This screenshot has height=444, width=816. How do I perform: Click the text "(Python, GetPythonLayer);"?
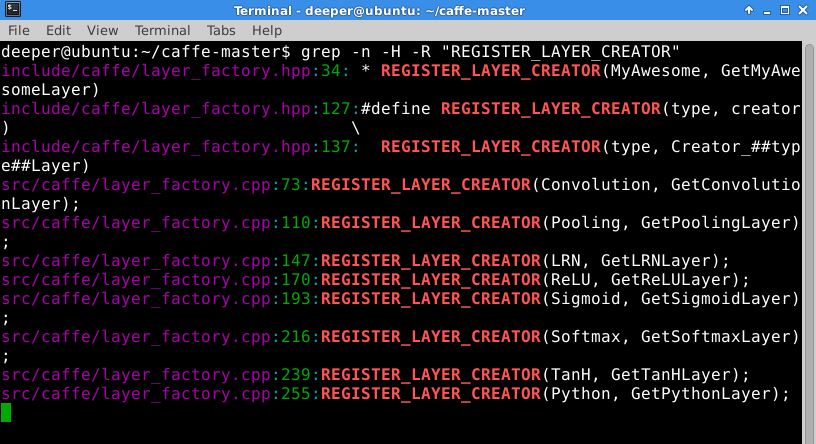[x=666, y=394]
